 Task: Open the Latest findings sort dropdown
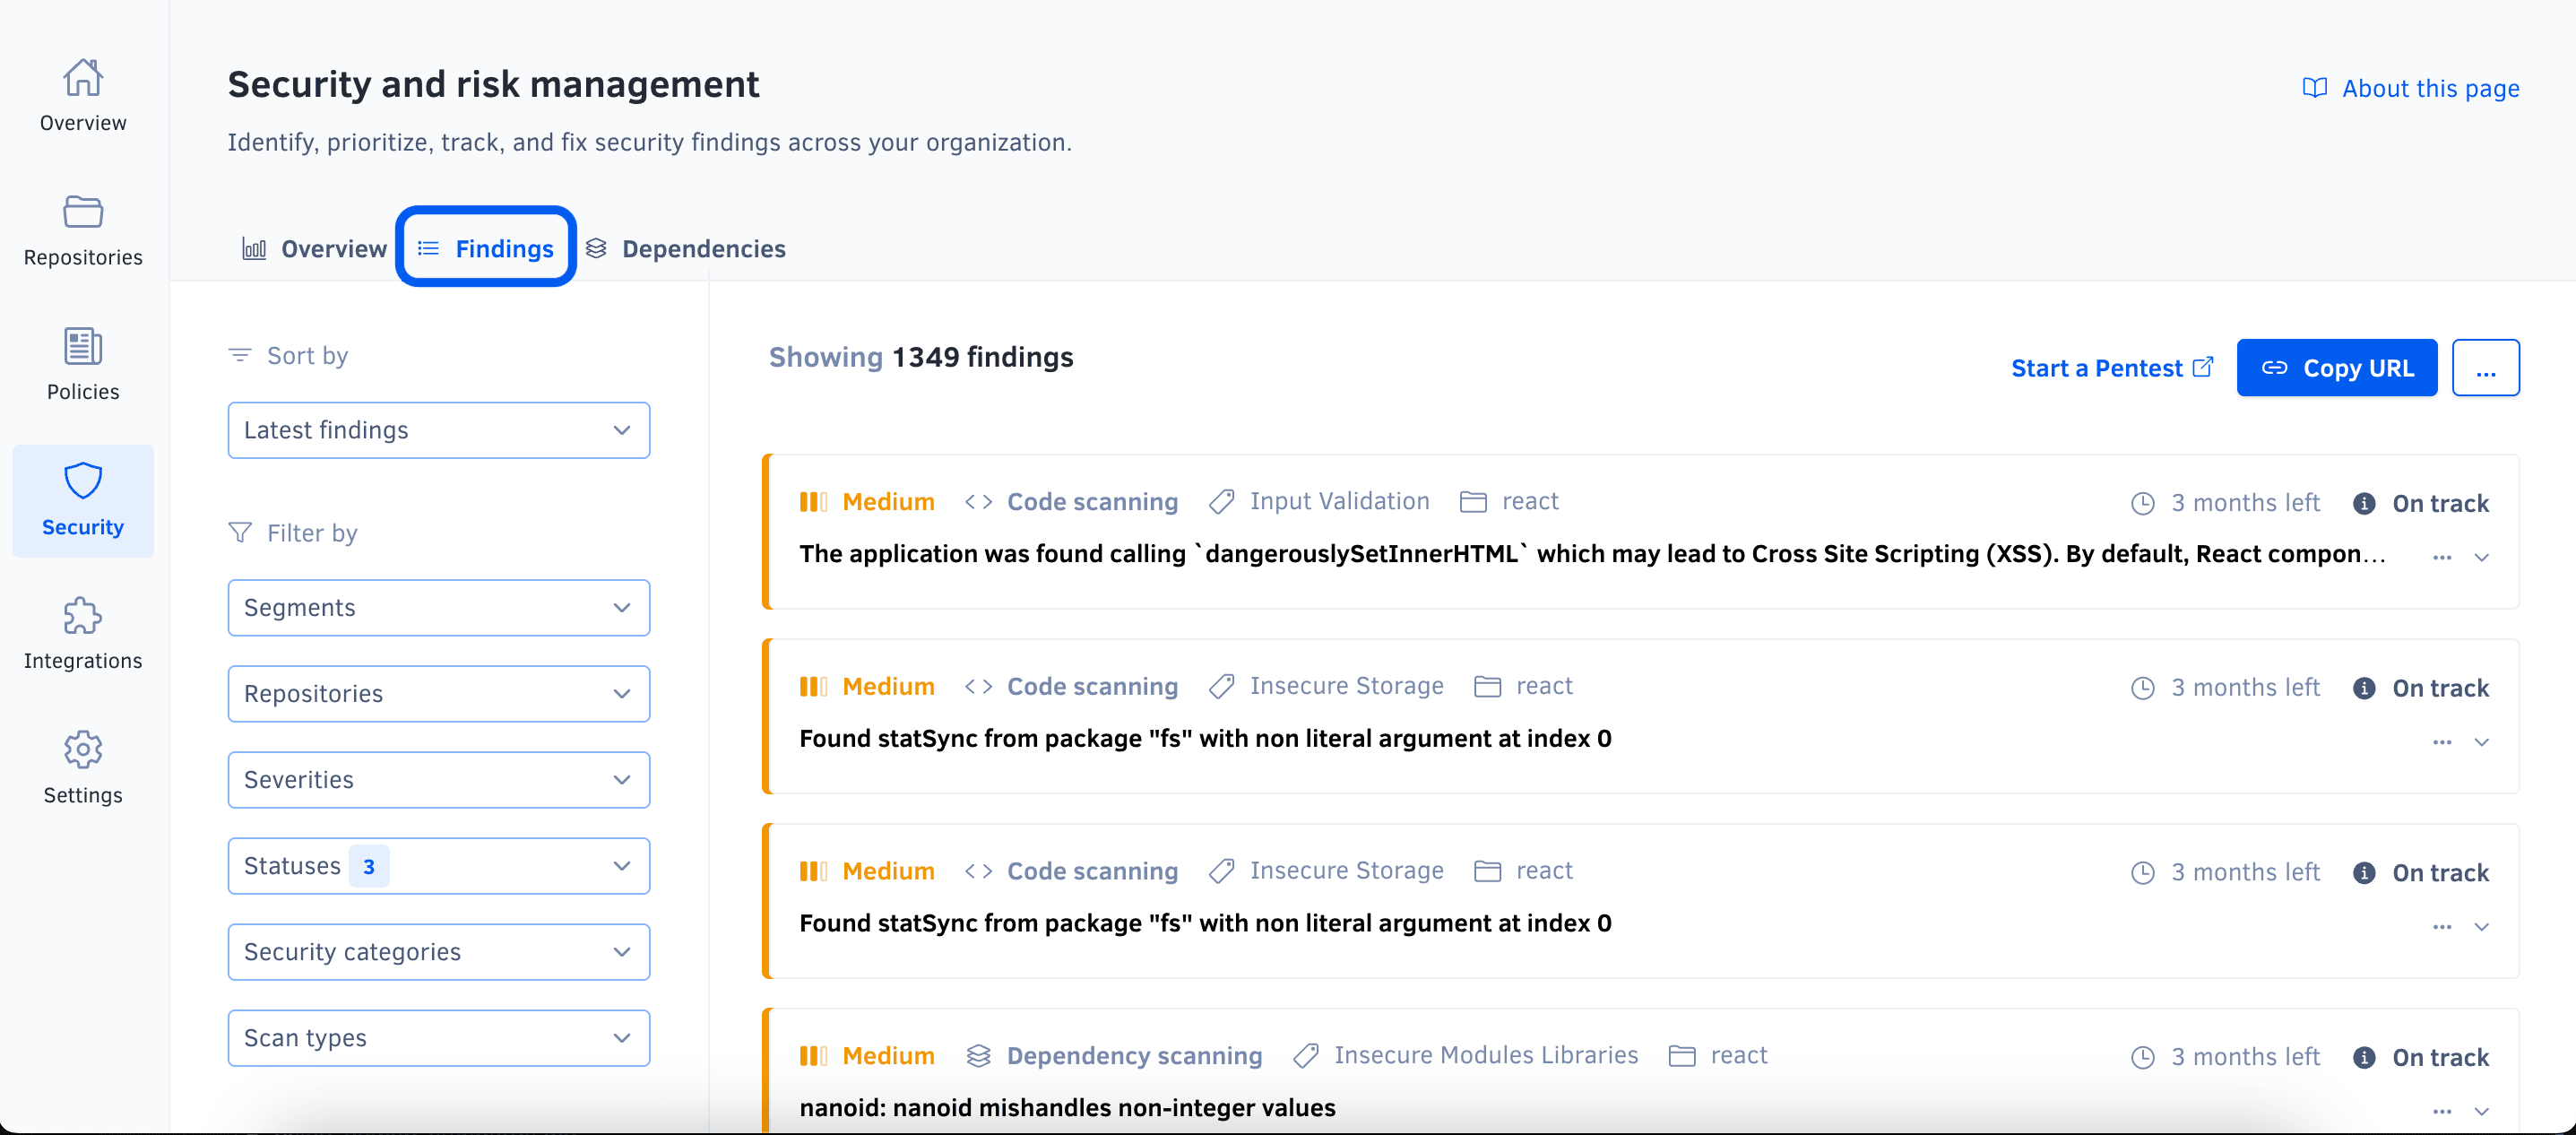pos(438,430)
